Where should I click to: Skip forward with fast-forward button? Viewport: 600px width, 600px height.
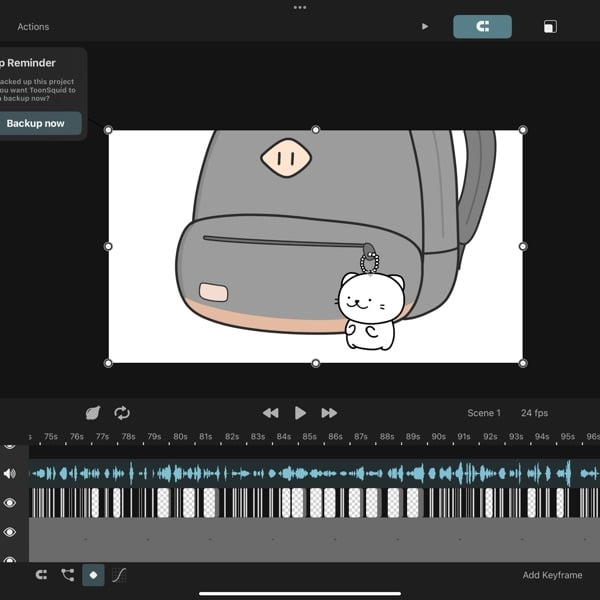pos(329,413)
